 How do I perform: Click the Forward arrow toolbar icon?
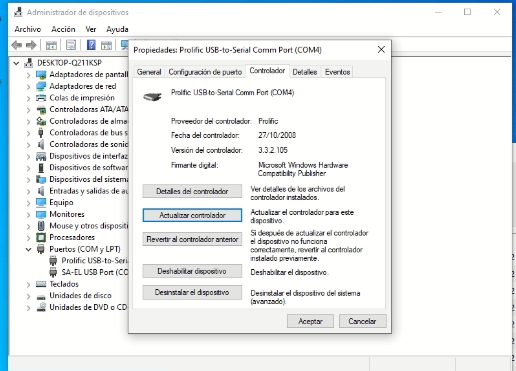click(x=31, y=45)
